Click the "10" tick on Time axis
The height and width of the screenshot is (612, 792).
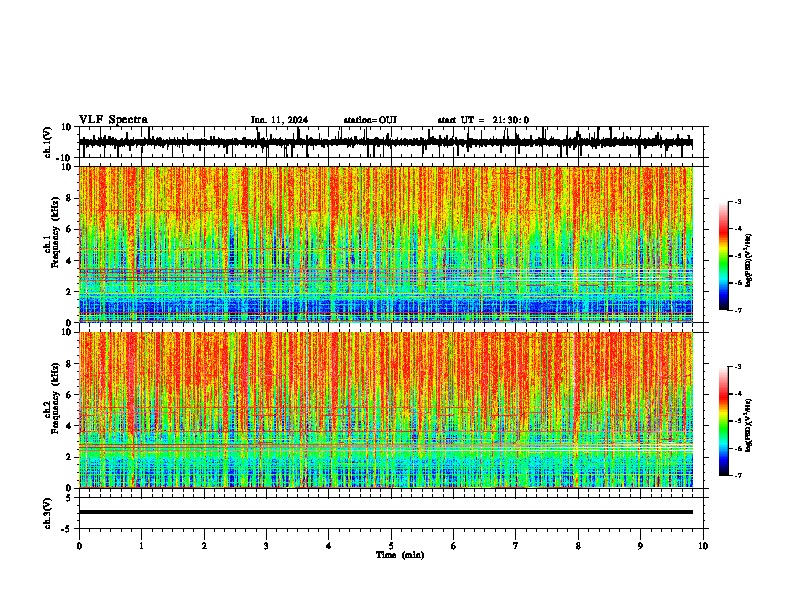(x=703, y=546)
